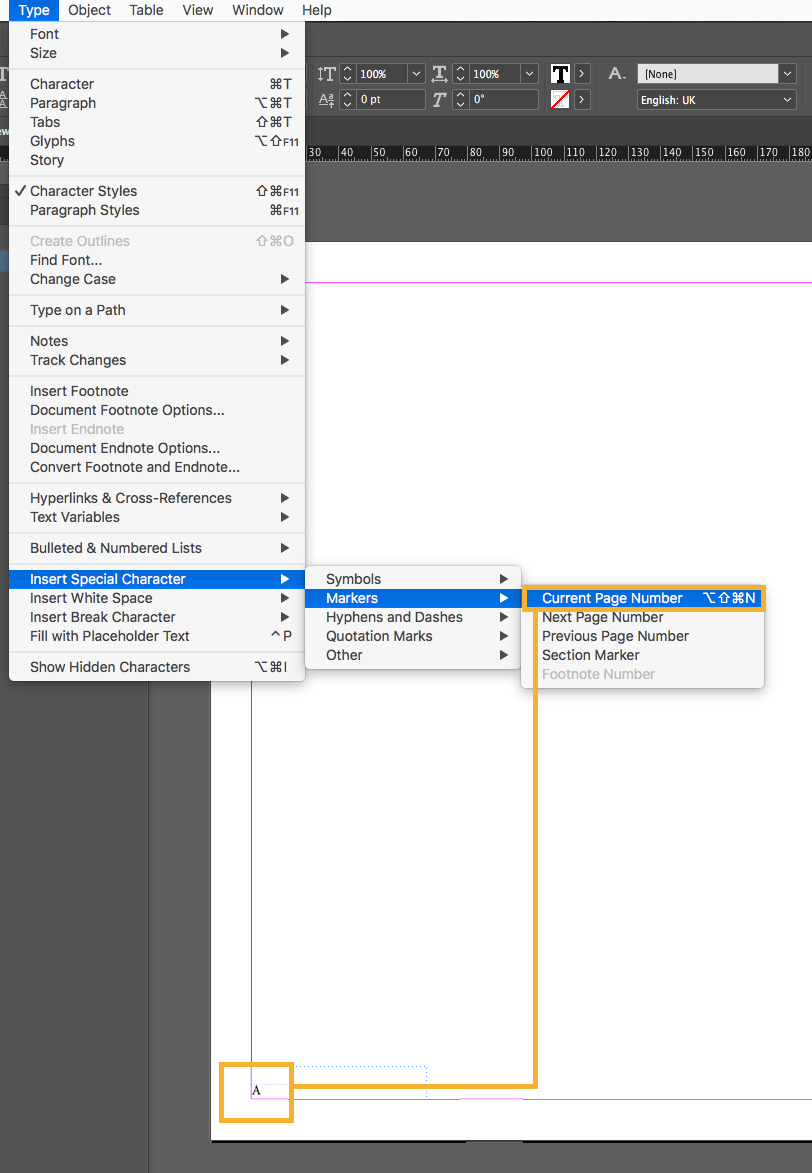Open the [None] character style dropdown
The height and width of the screenshot is (1173, 812).
pyautogui.click(x=787, y=74)
